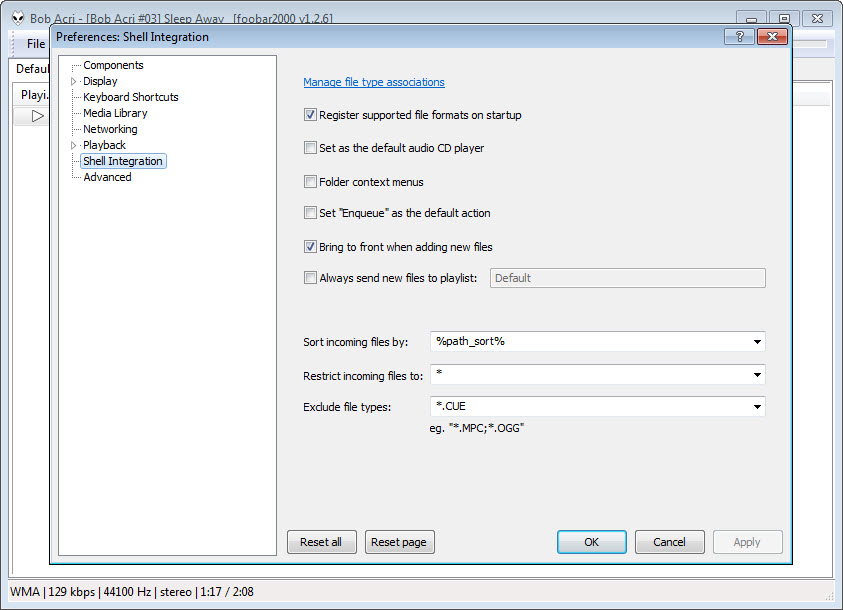Open Exclude file types dropdown
This screenshot has height=610, width=843.
coord(757,407)
